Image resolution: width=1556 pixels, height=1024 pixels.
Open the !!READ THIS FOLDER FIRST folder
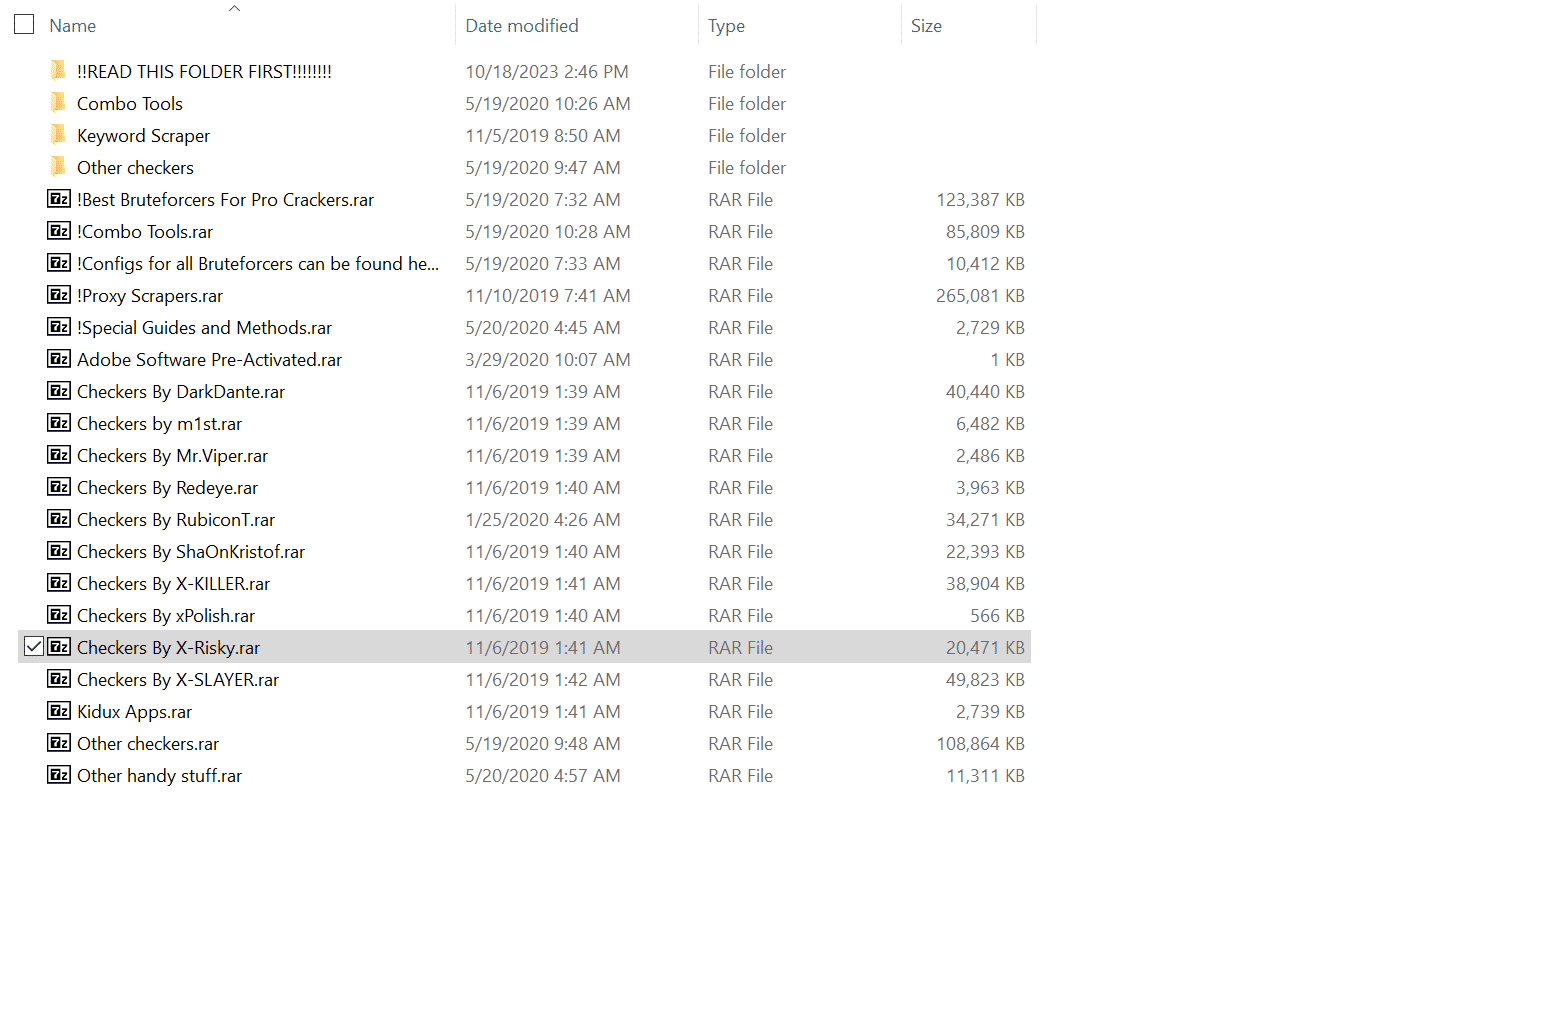(204, 71)
